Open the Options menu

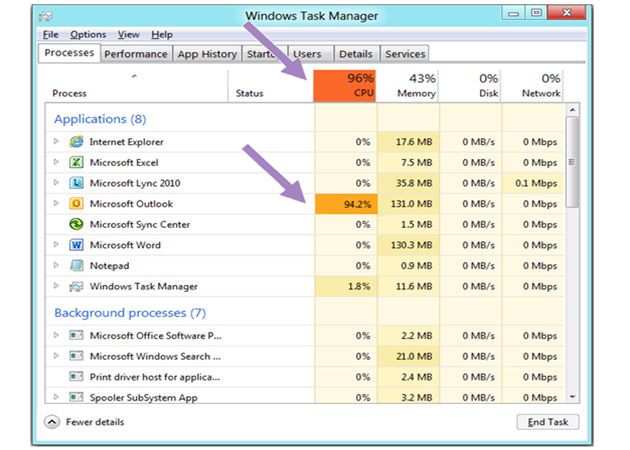[x=88, y=35]
